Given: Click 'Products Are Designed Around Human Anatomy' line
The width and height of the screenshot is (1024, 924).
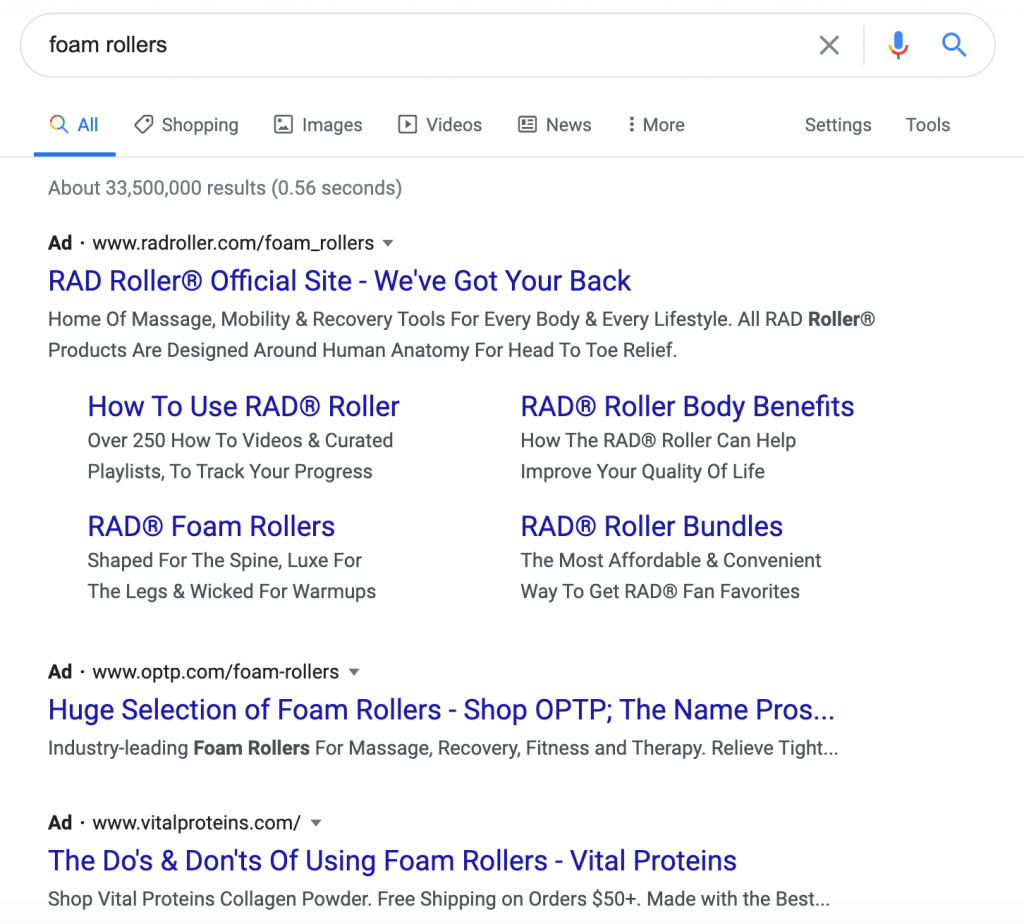Looking at the screenshot, I should [362, 351].
